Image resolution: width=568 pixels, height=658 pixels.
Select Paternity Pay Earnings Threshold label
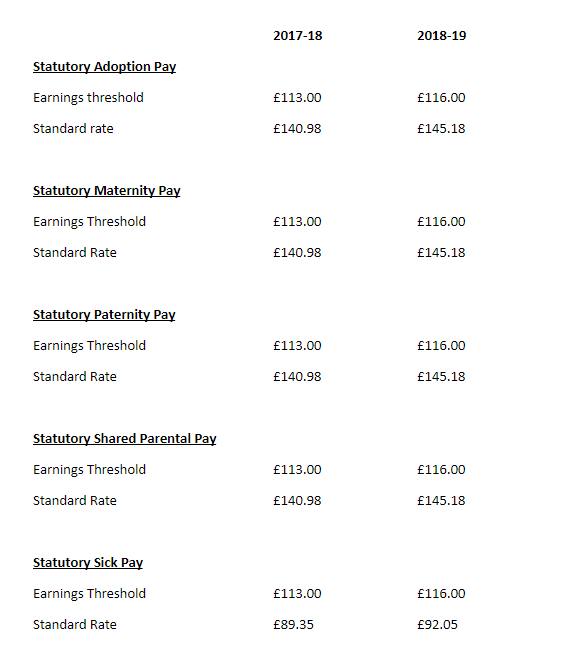pyautogui.click(x=89, y=346)
